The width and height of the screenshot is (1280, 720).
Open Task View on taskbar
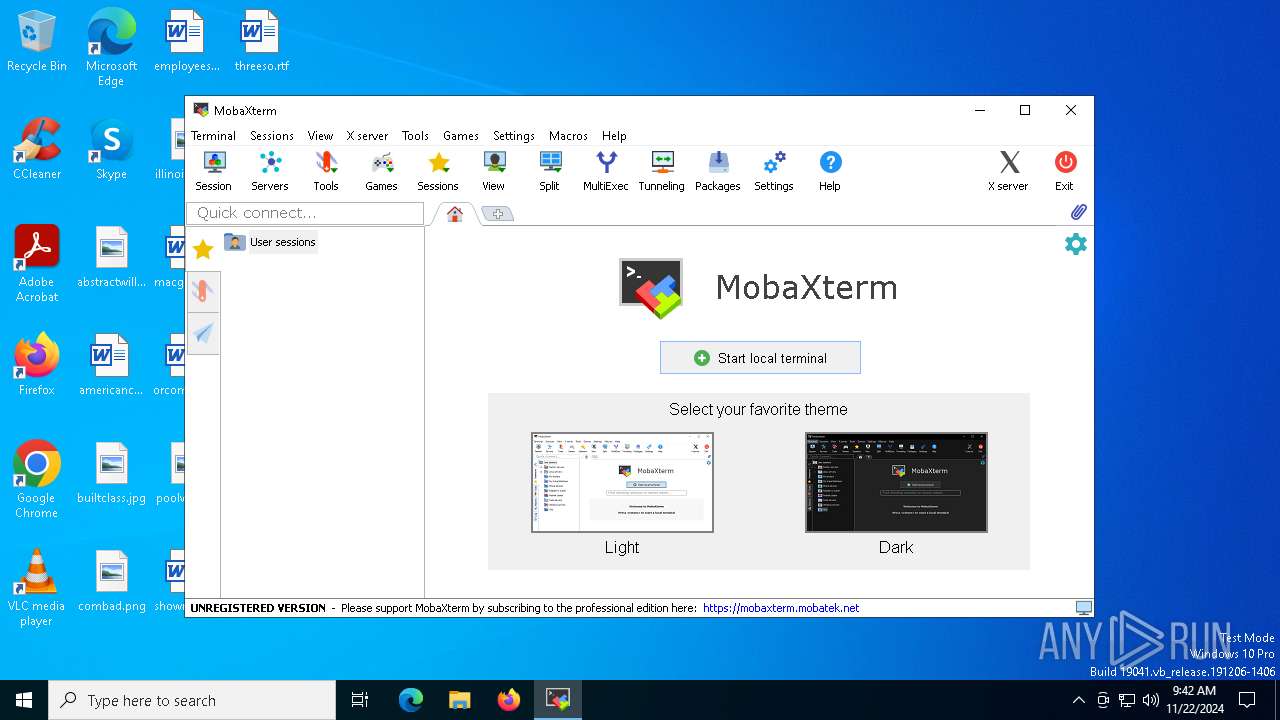coord(360,700)
